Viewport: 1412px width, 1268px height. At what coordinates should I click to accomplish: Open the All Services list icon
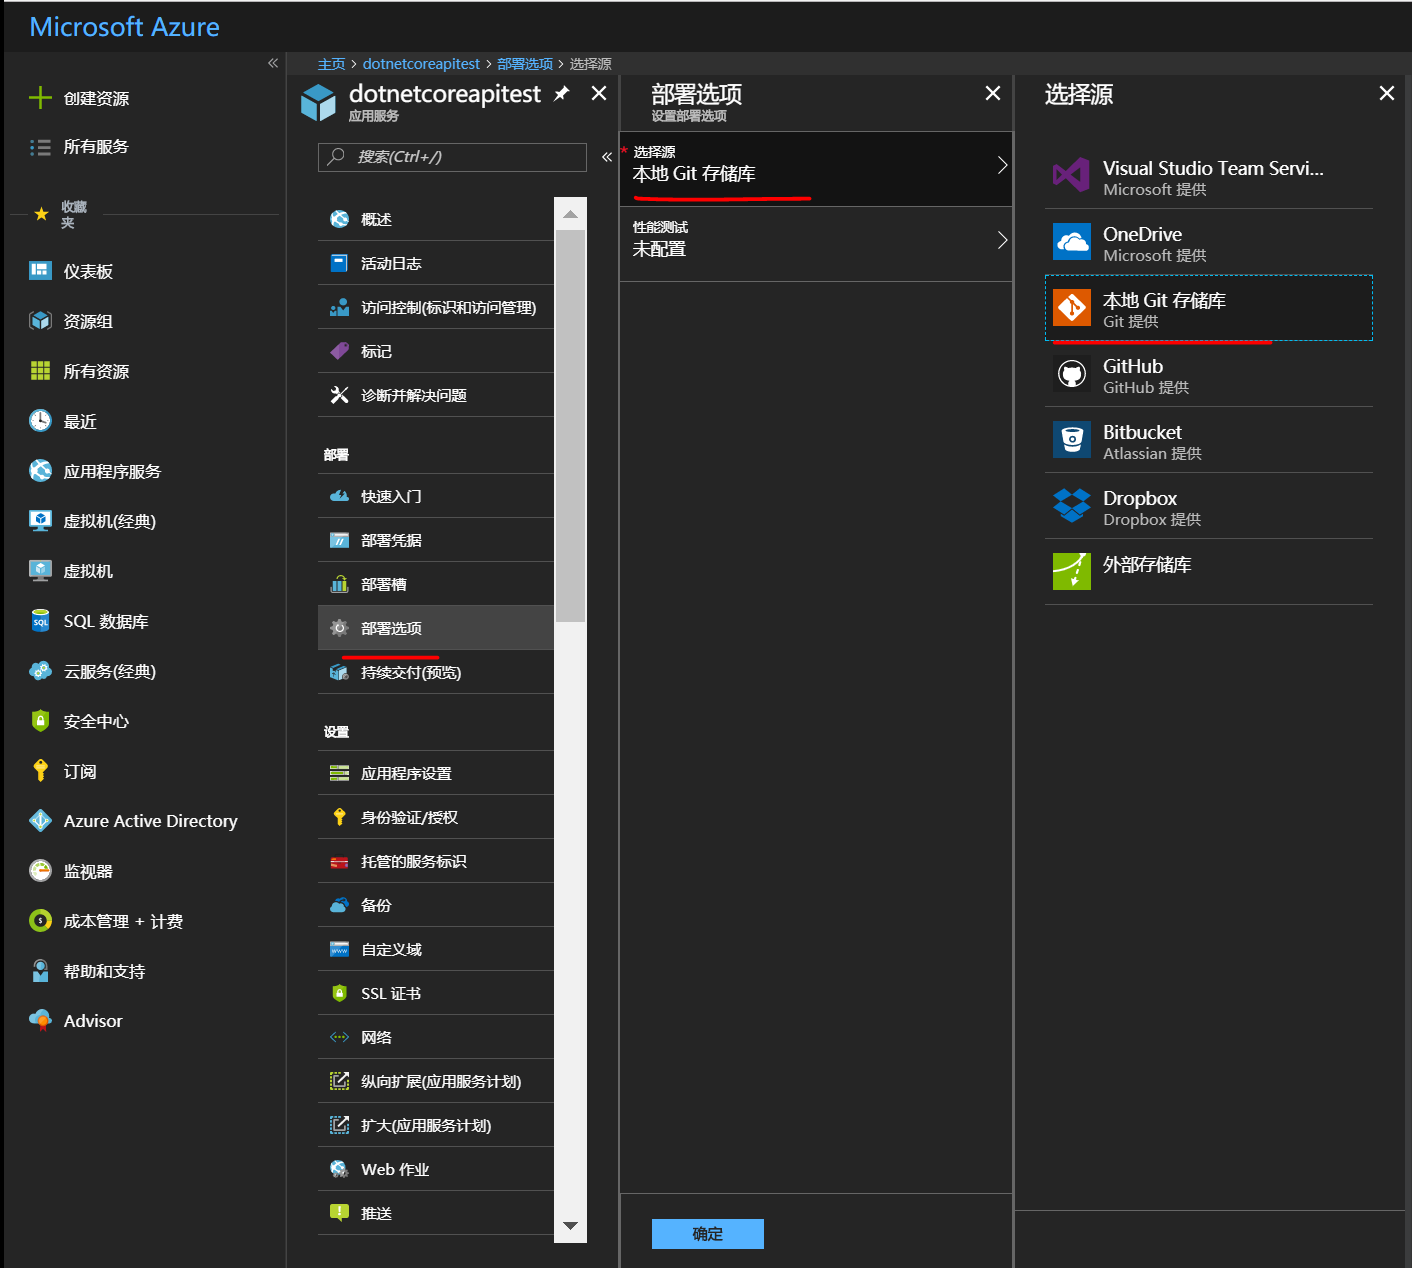[40, 147]
